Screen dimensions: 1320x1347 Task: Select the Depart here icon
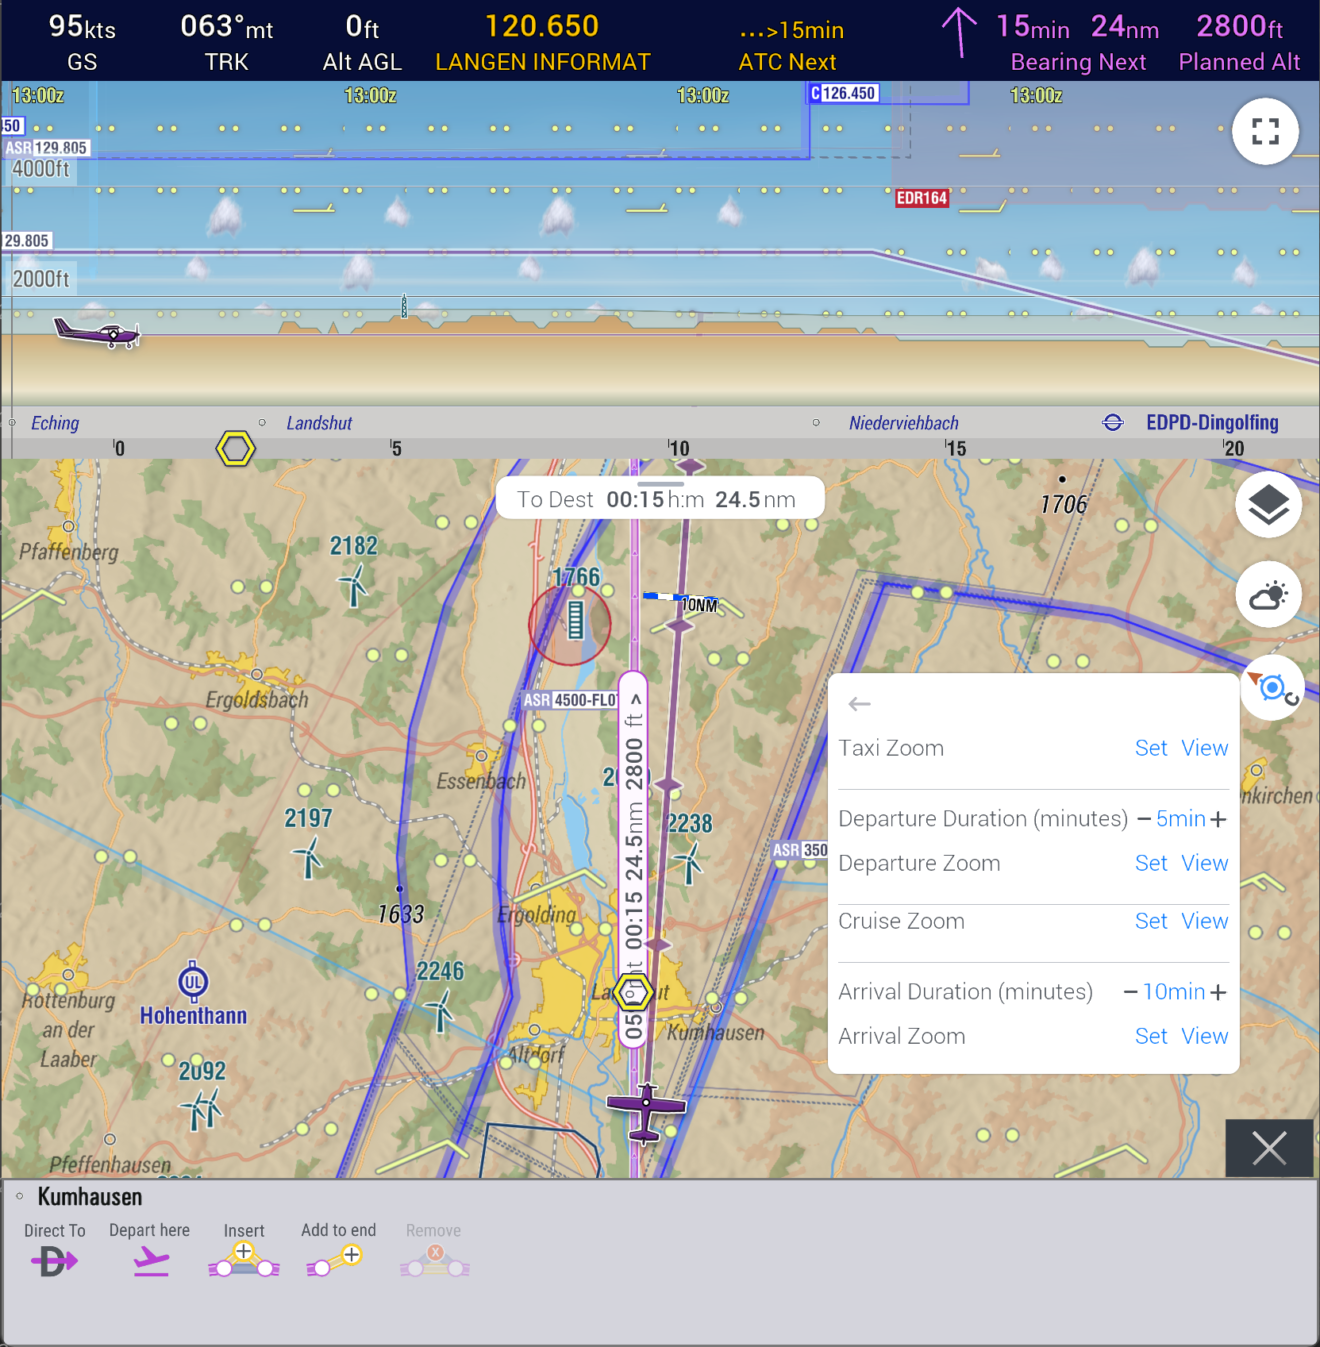click(x=151, y=1263)
